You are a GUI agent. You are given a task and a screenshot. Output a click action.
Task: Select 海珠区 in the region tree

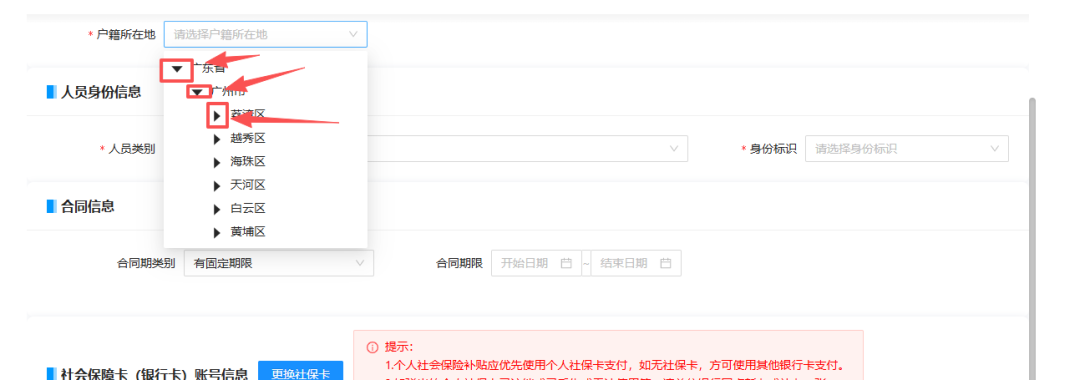click(x=248, y=162)
